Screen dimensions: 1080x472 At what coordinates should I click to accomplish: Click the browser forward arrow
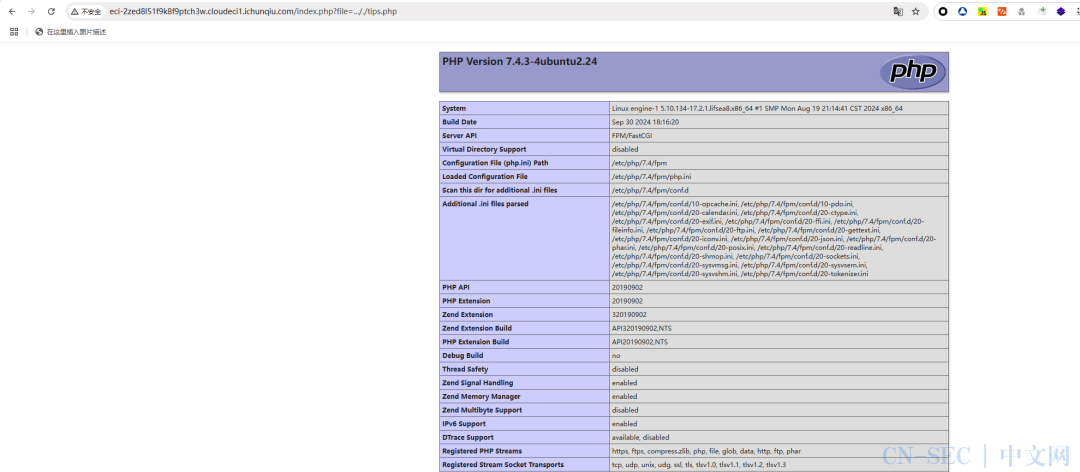click(x=31, y=12)
